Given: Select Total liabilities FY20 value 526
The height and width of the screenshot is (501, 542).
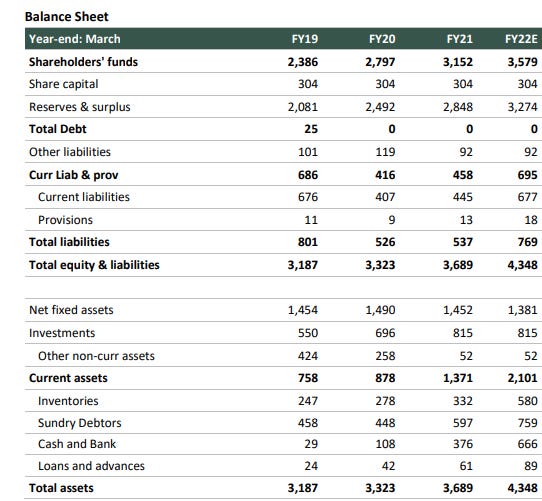Looking at the screenshot, I should coord(385,242).
